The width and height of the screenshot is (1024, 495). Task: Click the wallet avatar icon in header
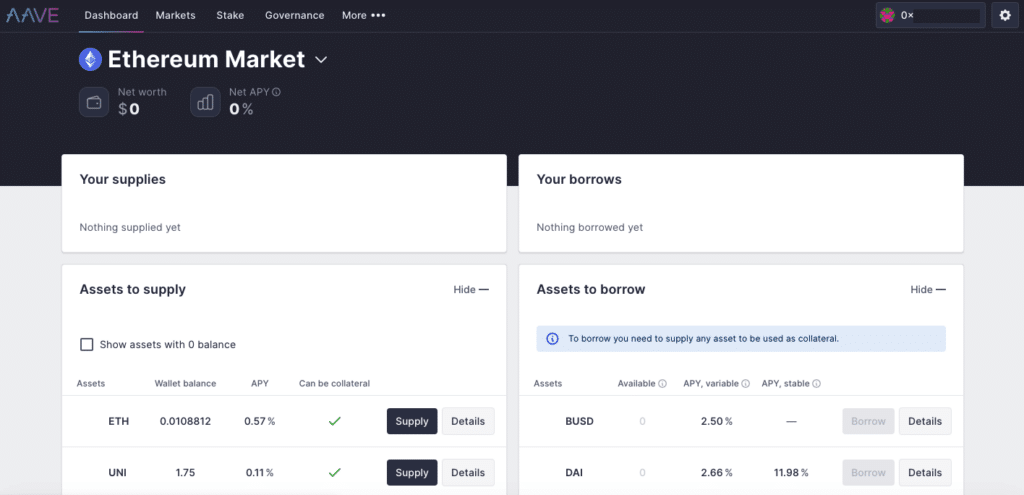click(887, 15)
